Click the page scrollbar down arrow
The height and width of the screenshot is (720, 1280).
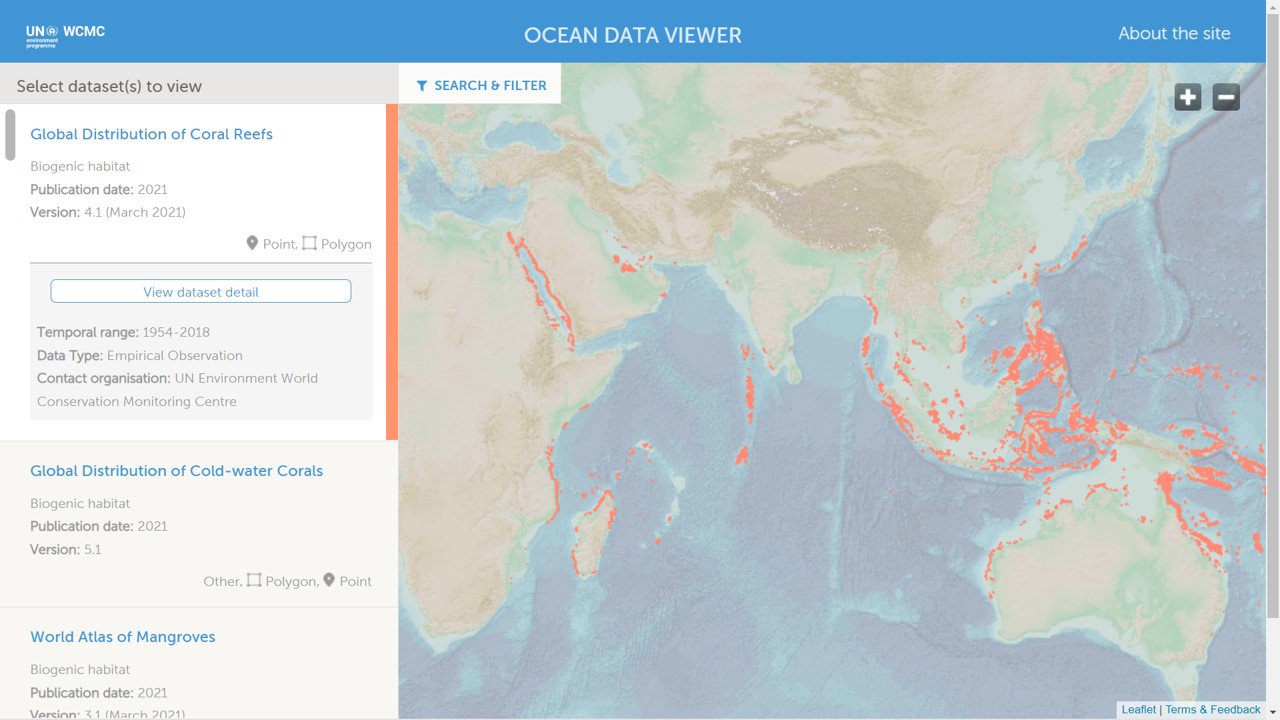coord(1272,712)
